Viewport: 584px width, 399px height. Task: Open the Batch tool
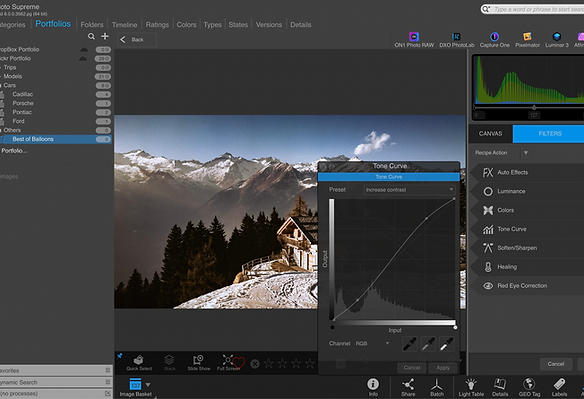pyautogui.click(x=437, y=387)
